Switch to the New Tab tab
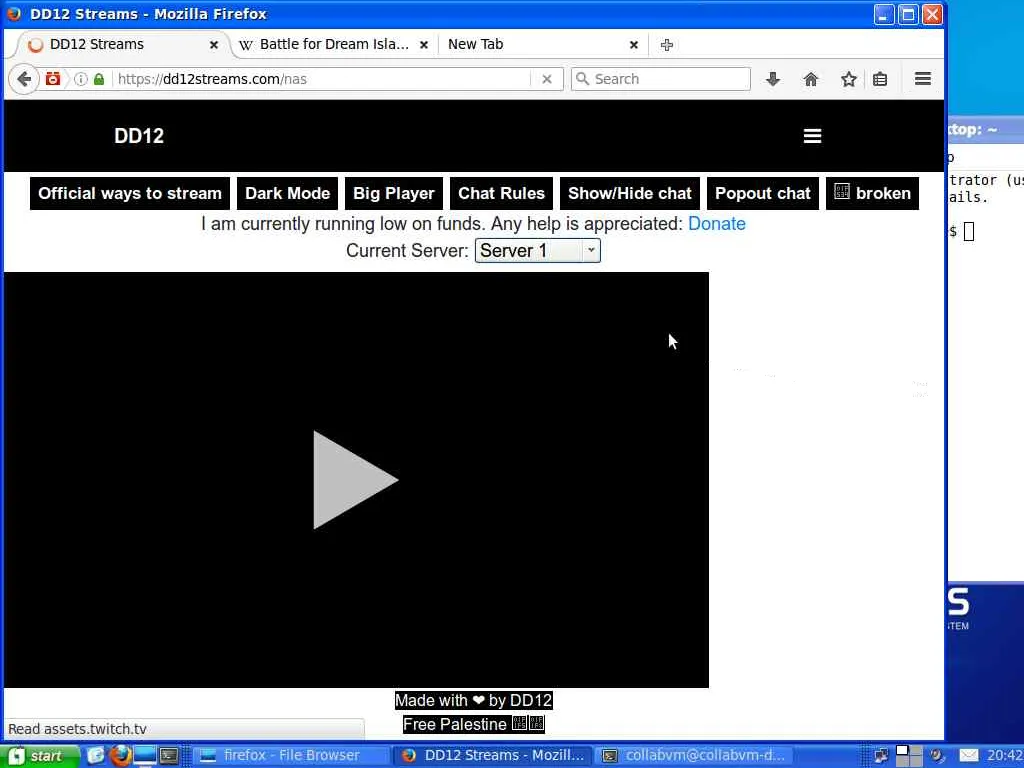Image resolution: width=1024 pixels, height=768 pixels. point(542,44)
